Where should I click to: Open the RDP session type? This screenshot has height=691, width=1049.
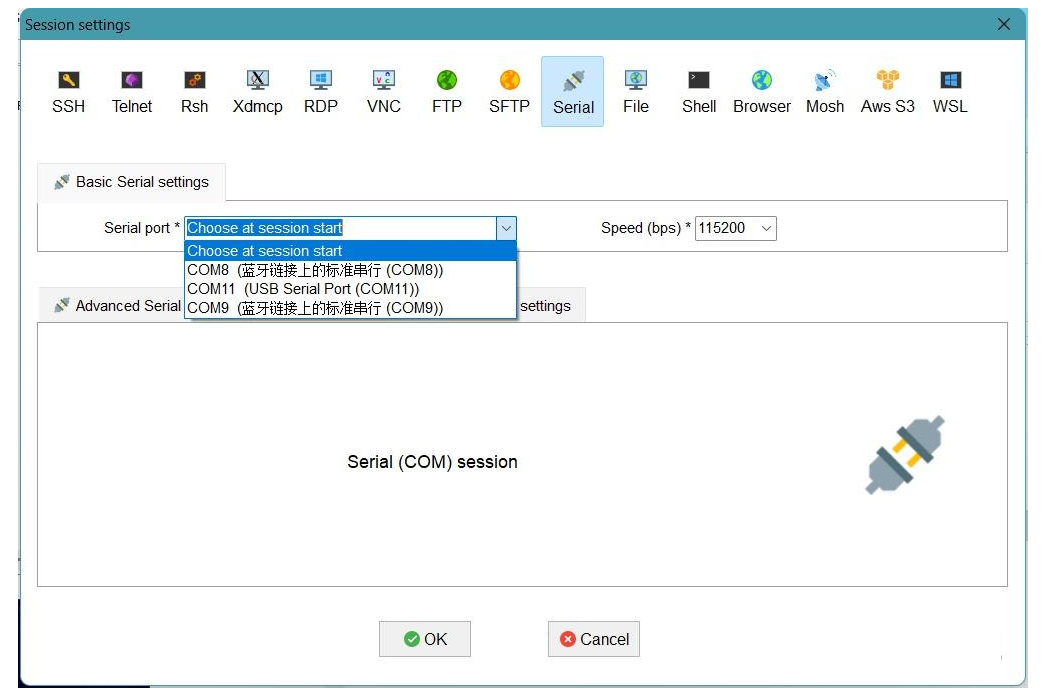(x=320, y=92)
